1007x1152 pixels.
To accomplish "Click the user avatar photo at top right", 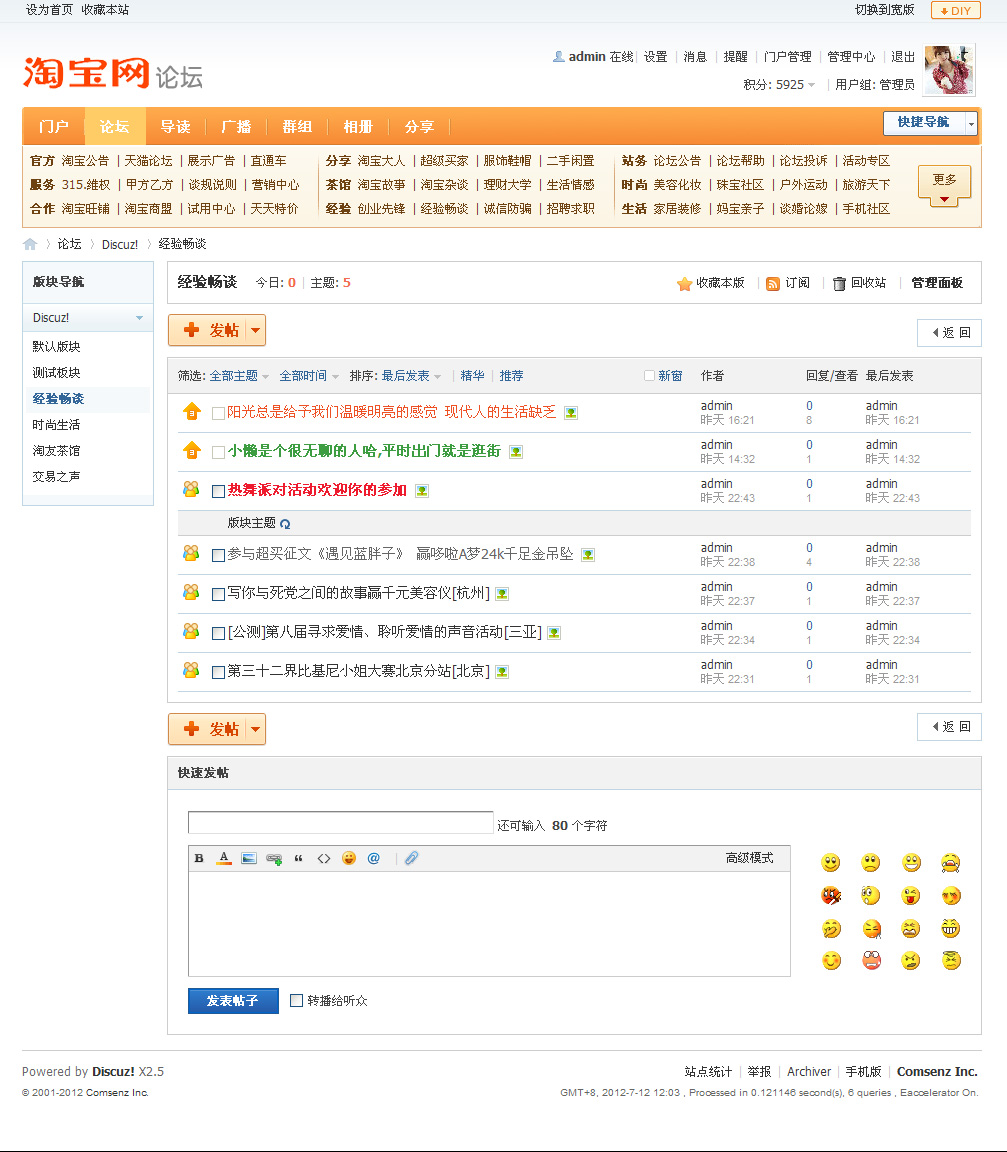I will [x=949, y=70].
